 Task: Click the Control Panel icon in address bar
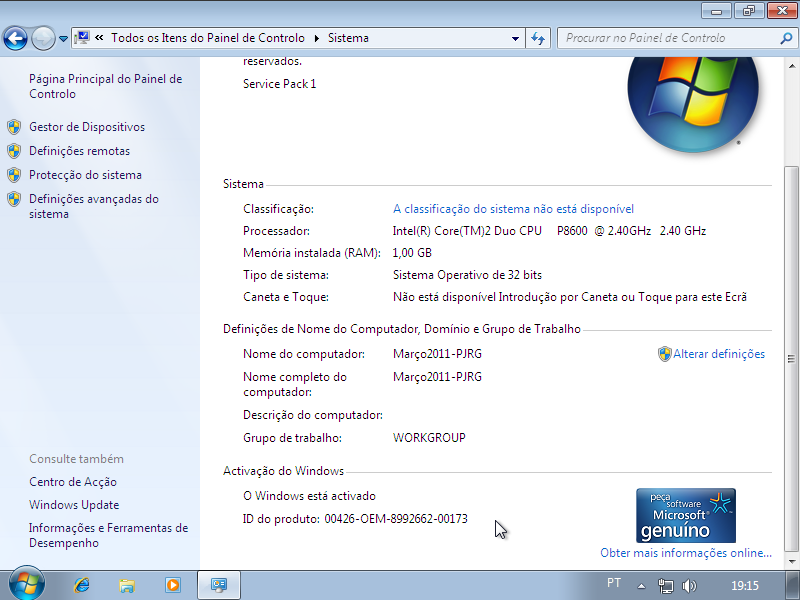coord(82,38)
